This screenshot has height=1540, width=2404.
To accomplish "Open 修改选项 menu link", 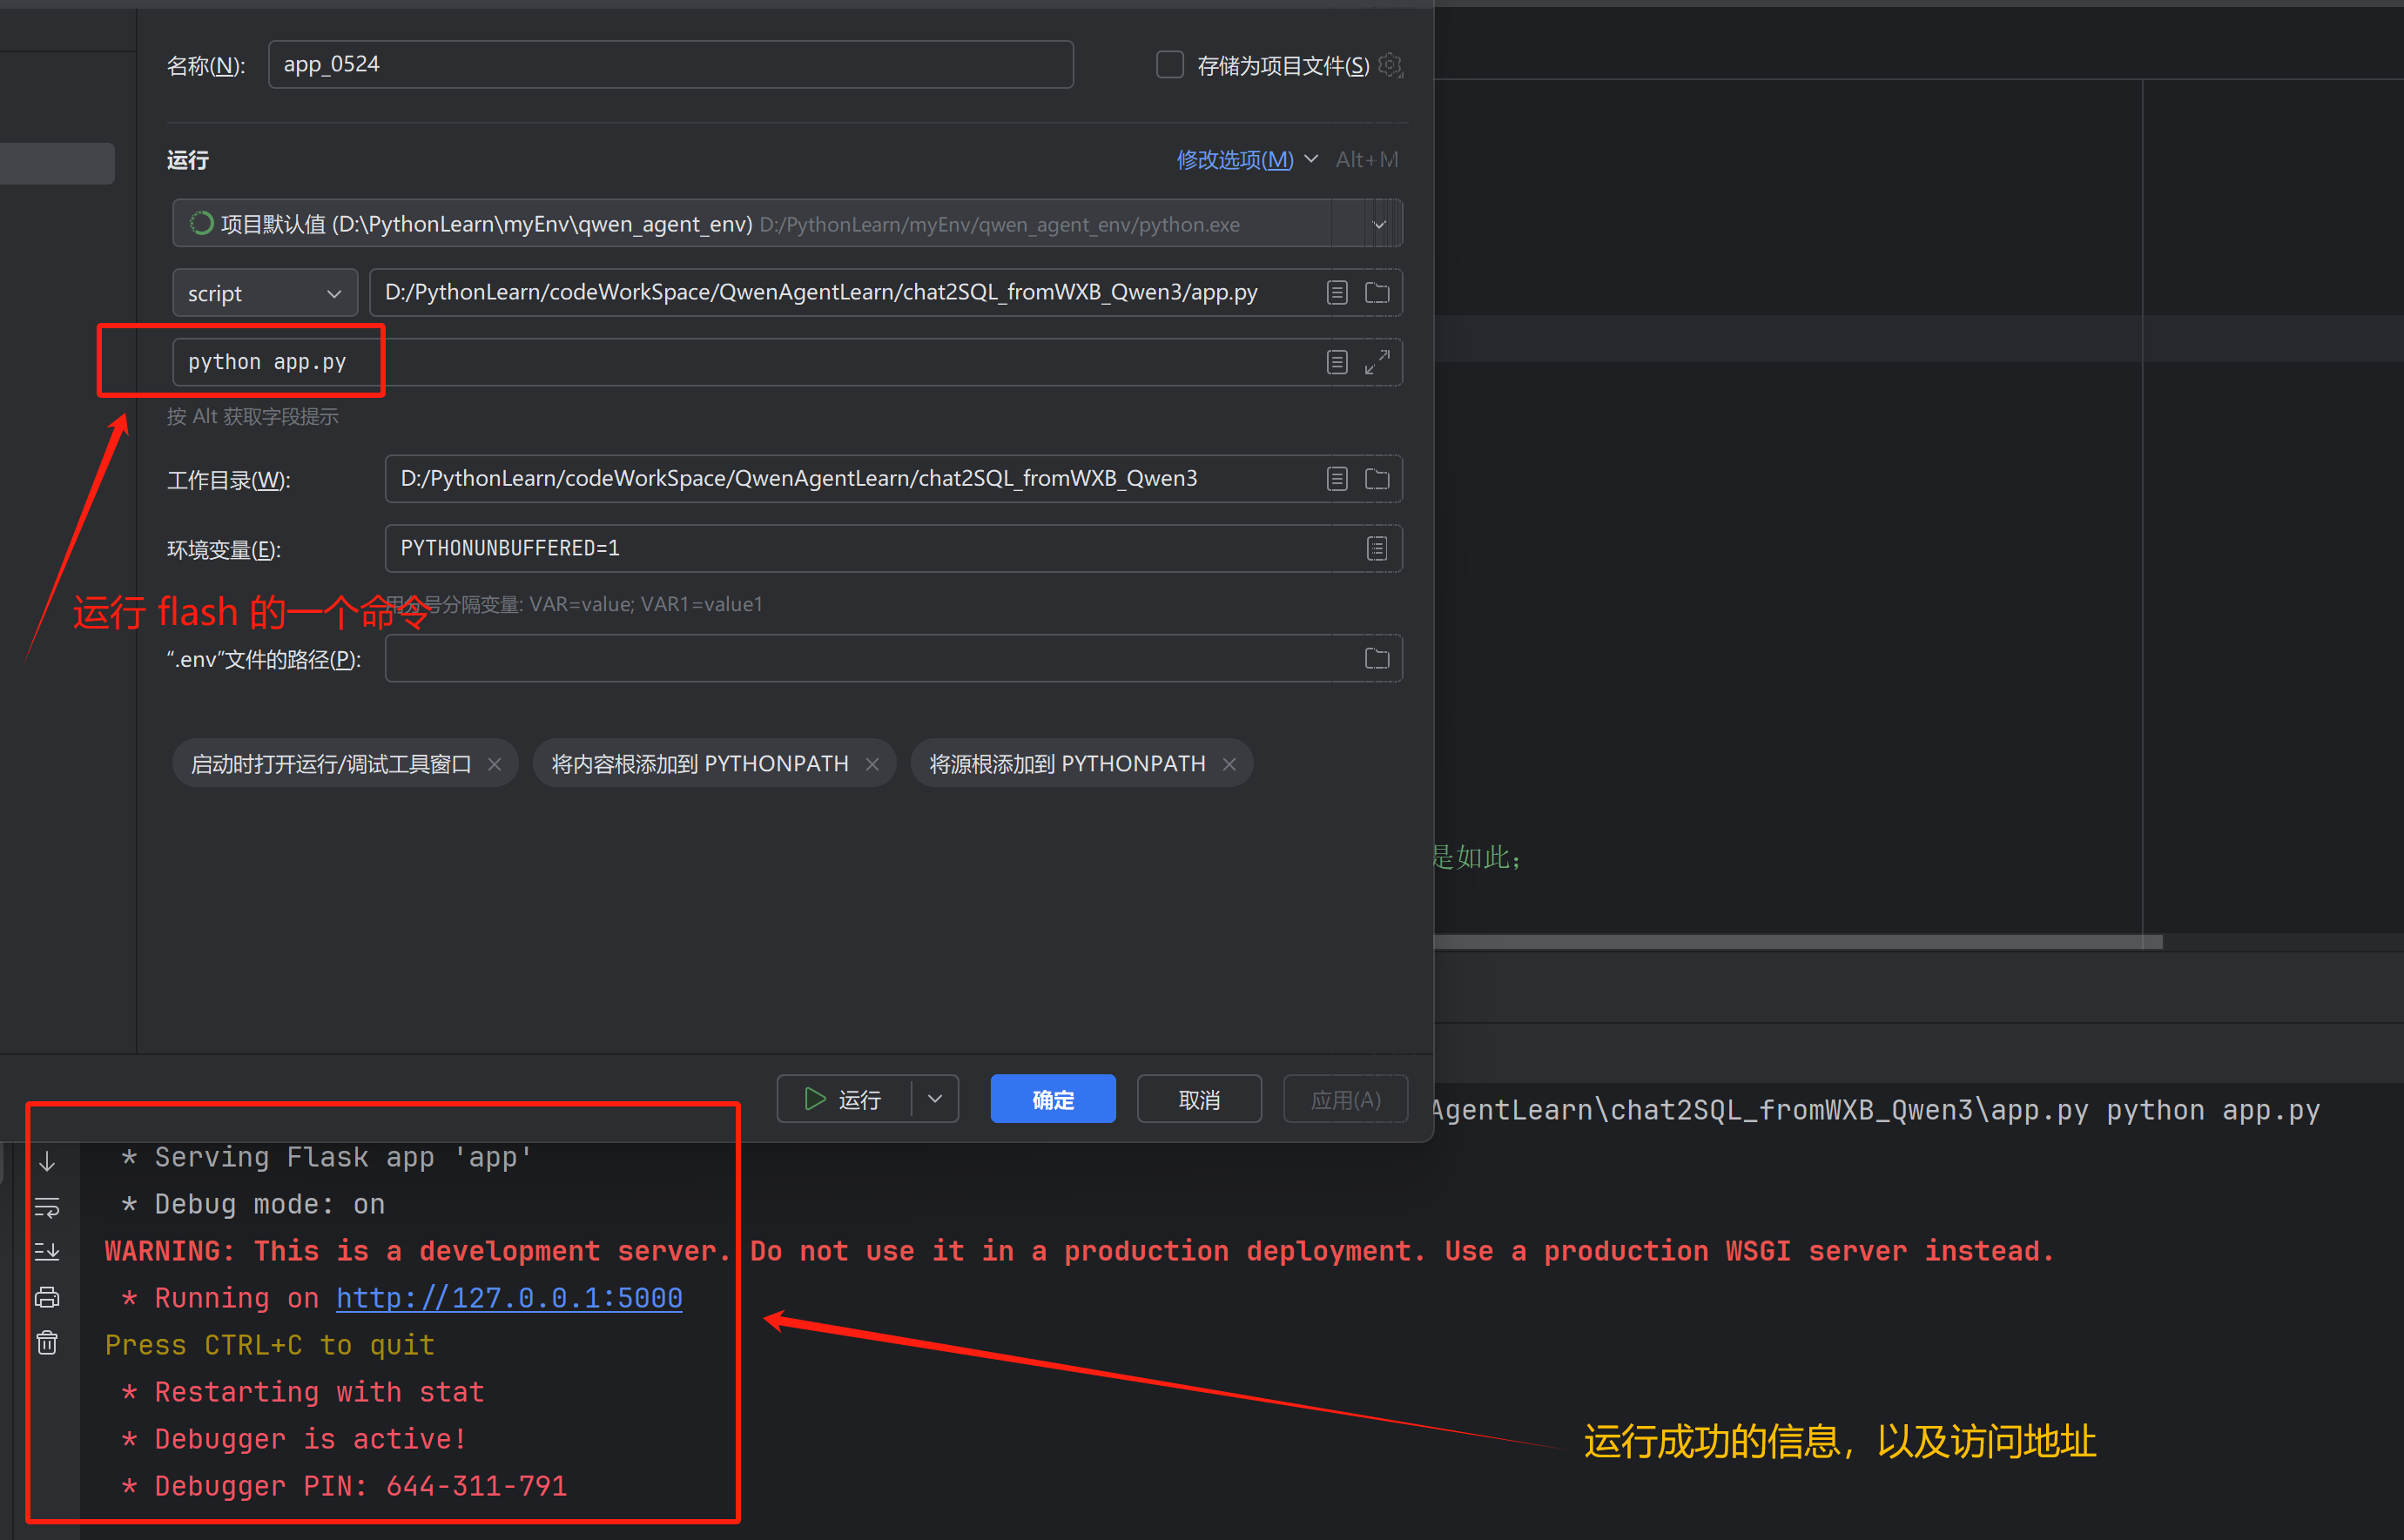I will pyautogui.click(x=1235, y=160).
